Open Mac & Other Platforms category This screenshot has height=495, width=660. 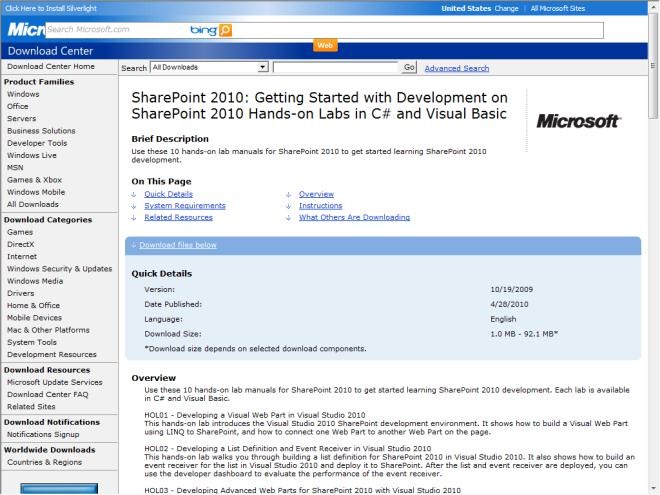coord(48,330)
